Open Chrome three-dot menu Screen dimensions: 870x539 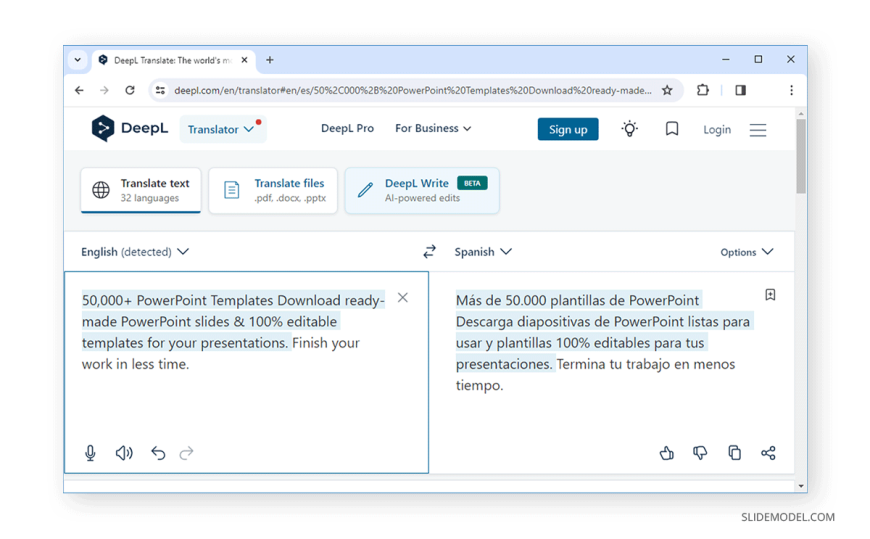click(x=791, y=90)
